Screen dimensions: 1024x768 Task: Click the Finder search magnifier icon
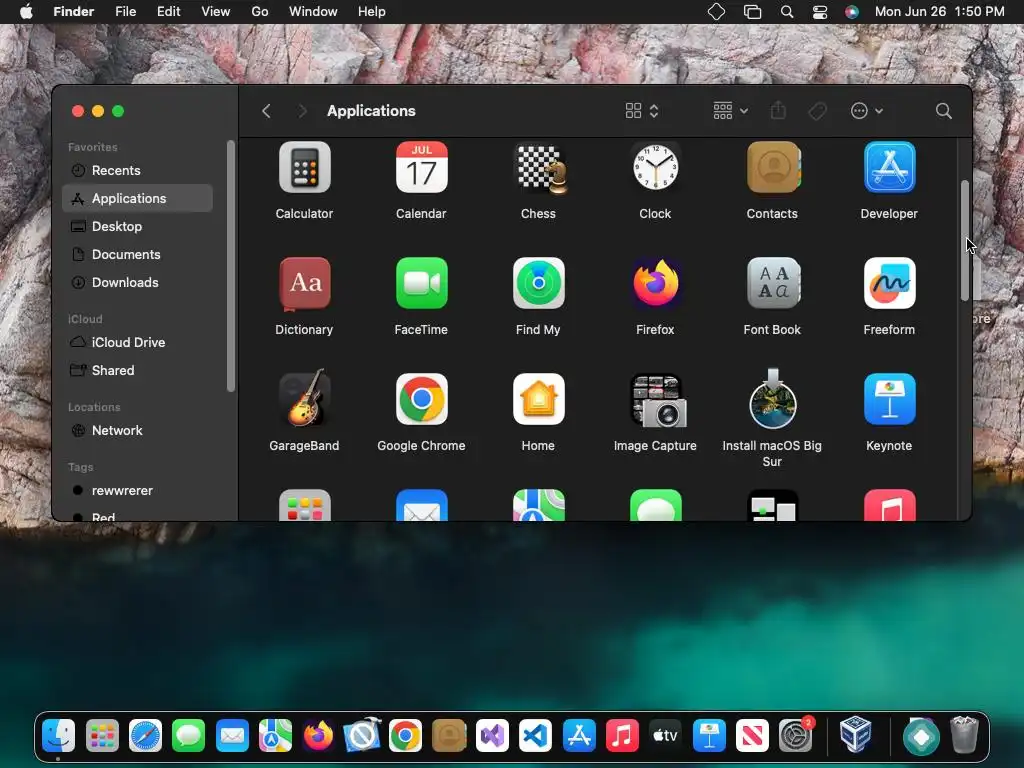pos(943,111)
